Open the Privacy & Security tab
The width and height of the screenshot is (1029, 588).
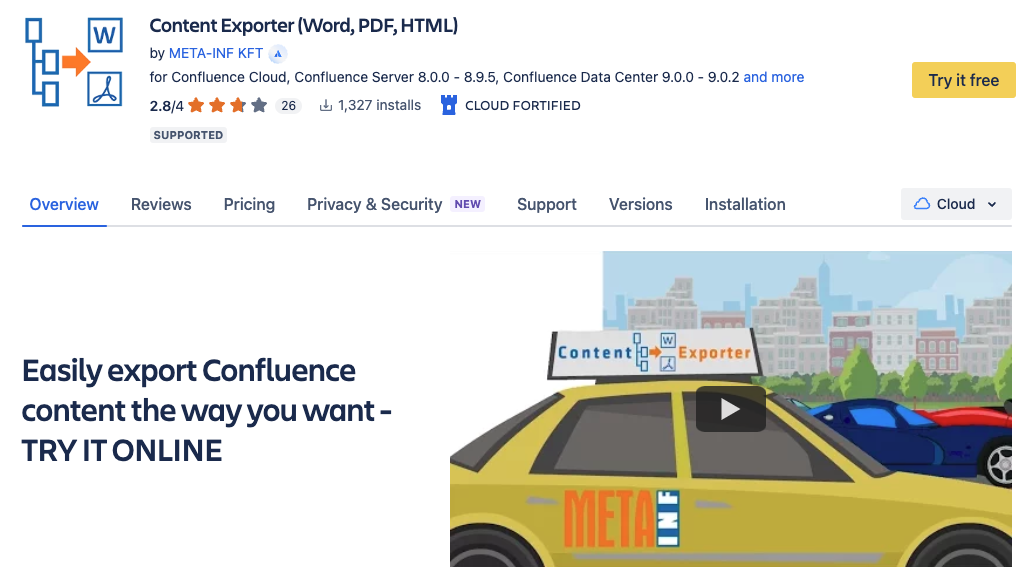click(375, 205)
